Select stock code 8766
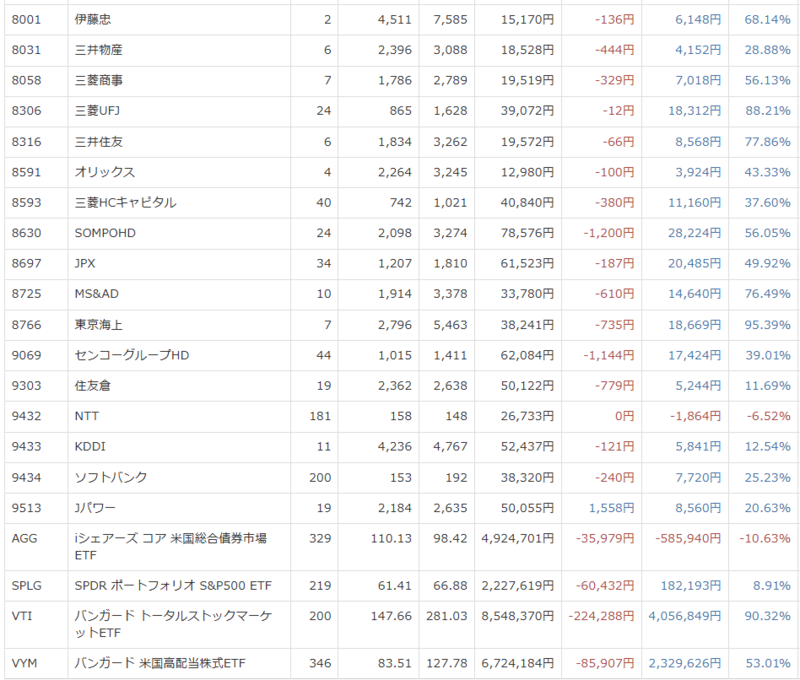The width and height of the screenshot is (800, 680). [x=26, y=325]
